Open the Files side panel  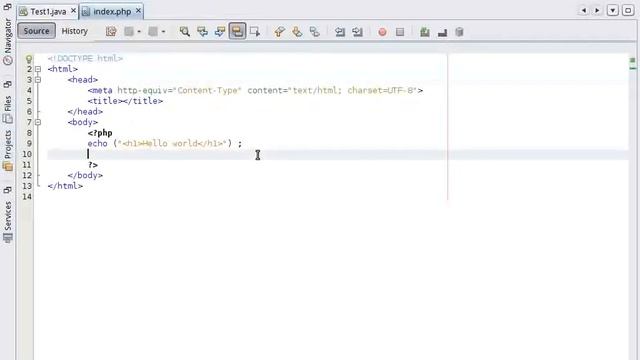point(8,109)
